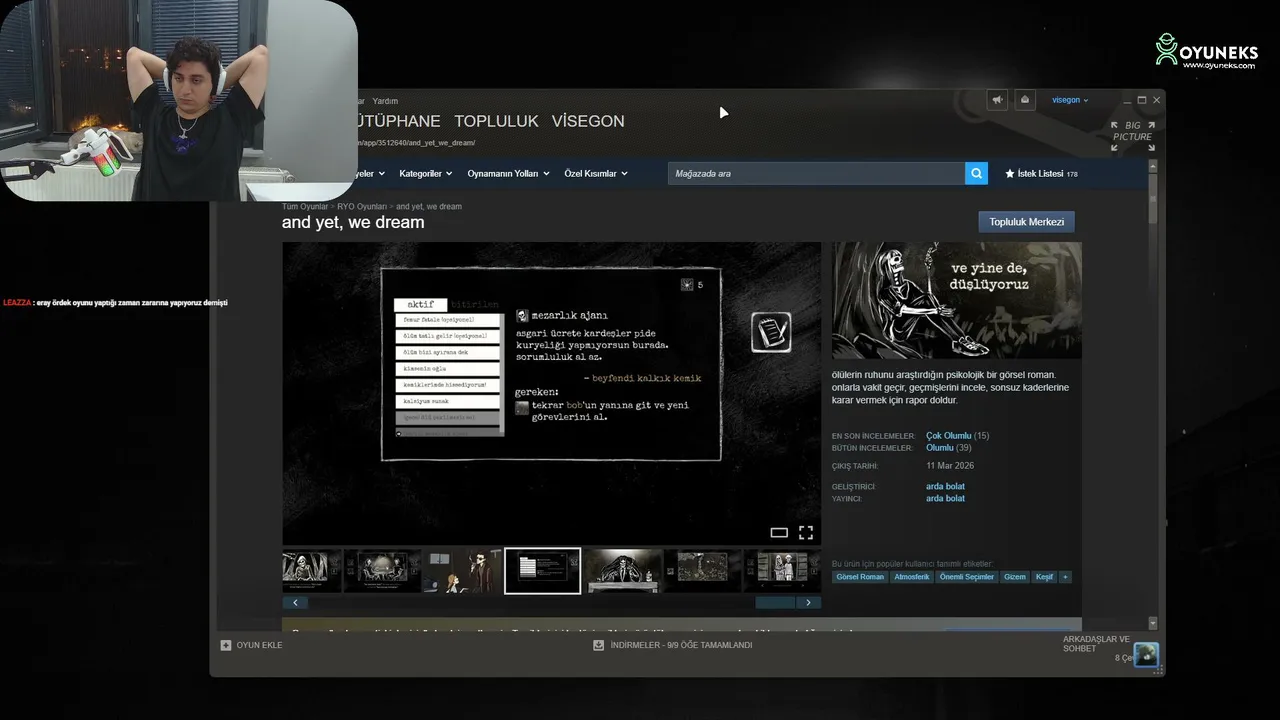The height and width of the screenshot is (720, 1280).
Task: Click the page scrollbar down arrow
Action: click(1153, 623)
